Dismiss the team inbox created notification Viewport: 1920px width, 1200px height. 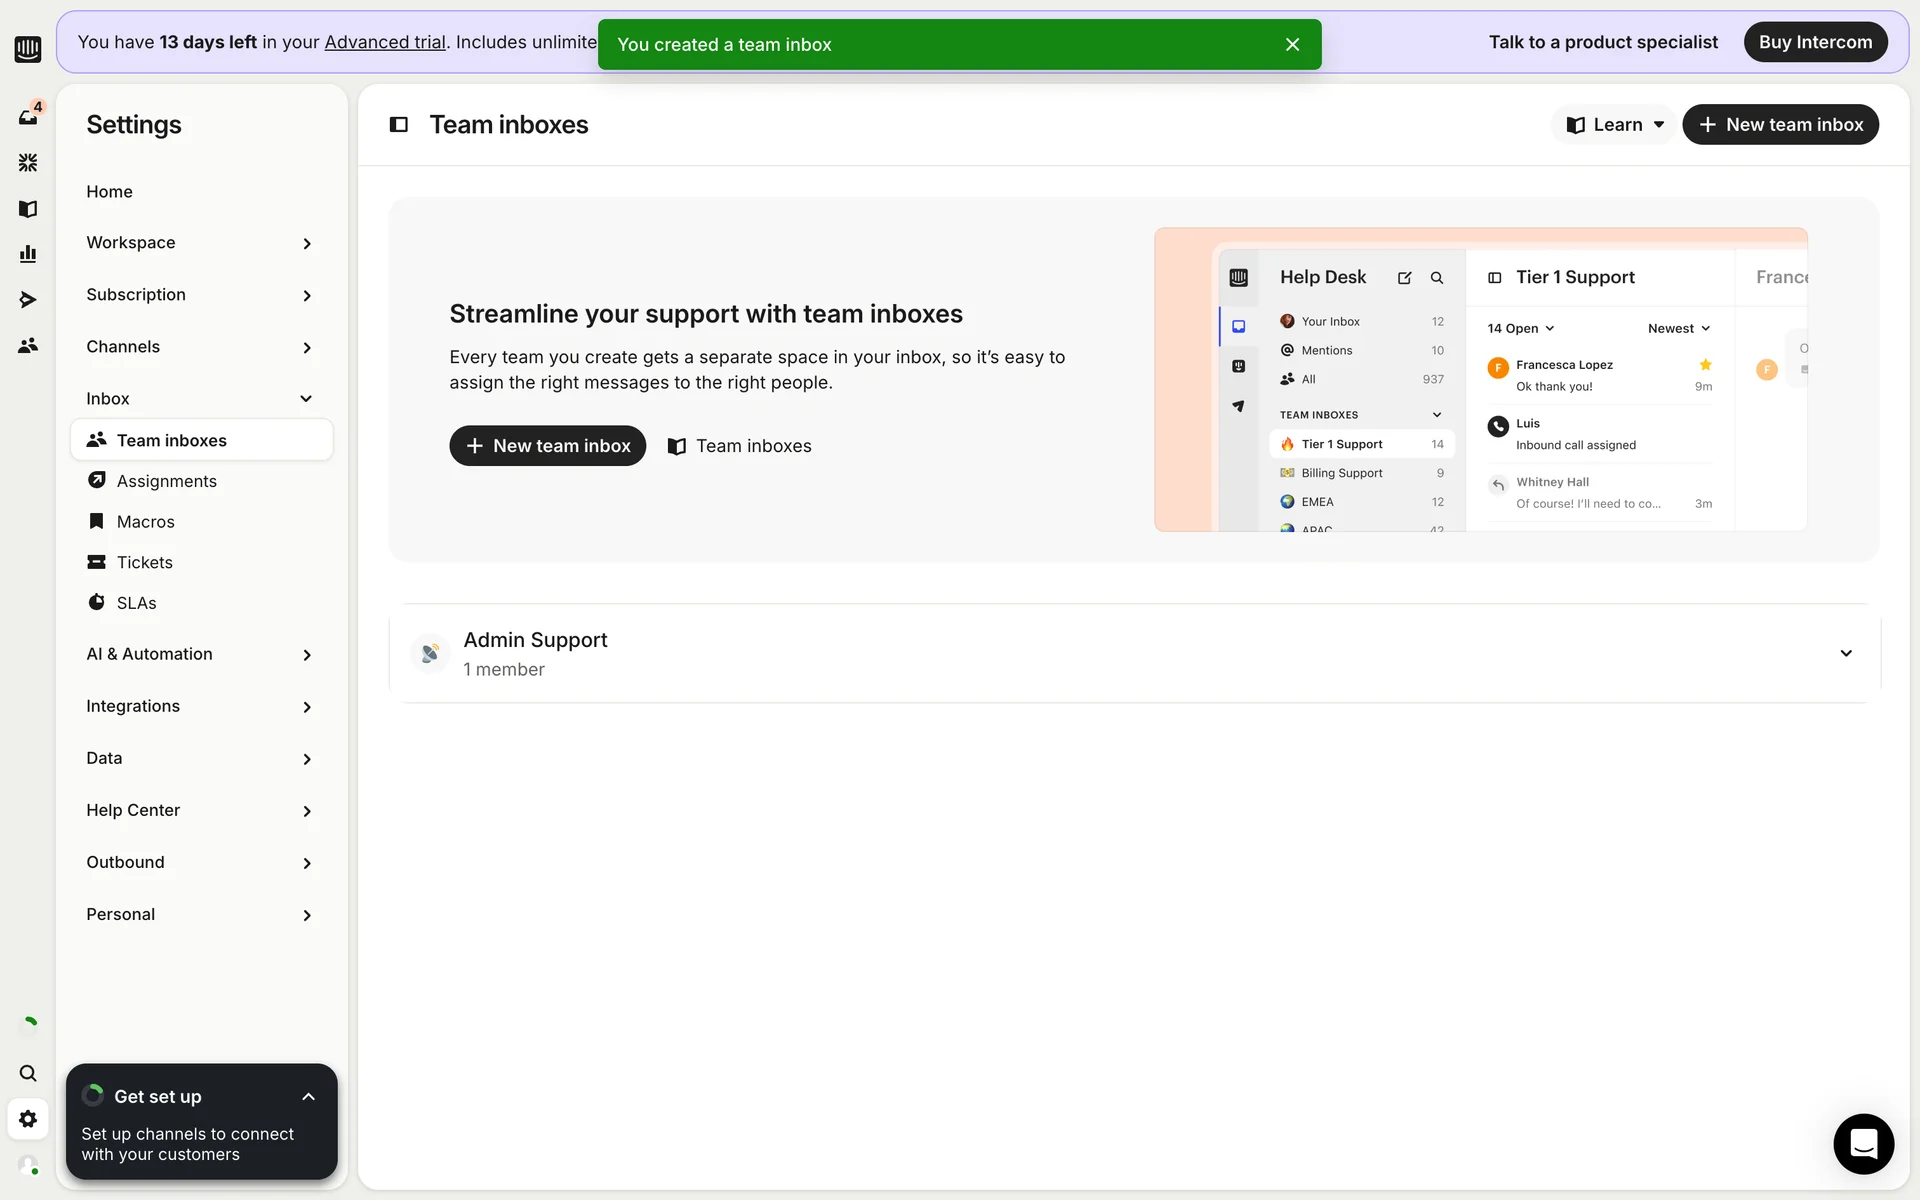[x=1292, y=45]
